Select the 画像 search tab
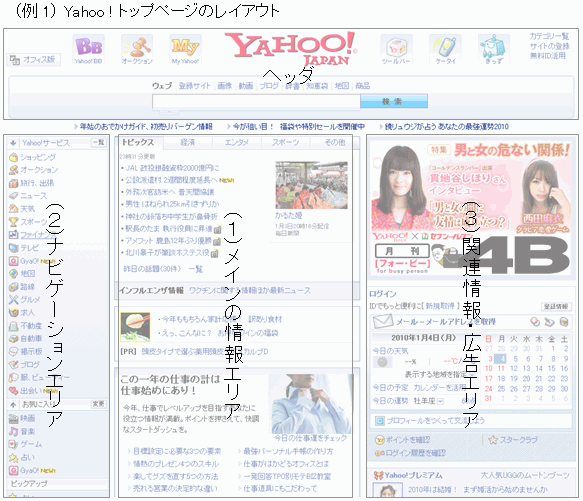Viewport: 583px width, 501px height. 225,86
